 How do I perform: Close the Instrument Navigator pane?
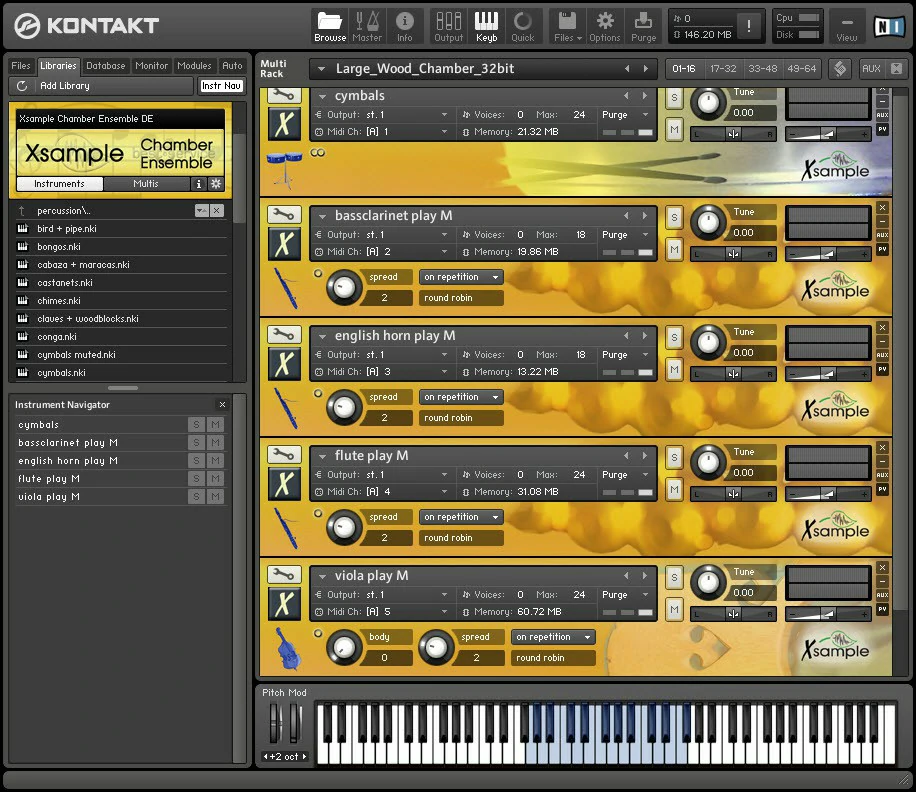pos(222,404)
